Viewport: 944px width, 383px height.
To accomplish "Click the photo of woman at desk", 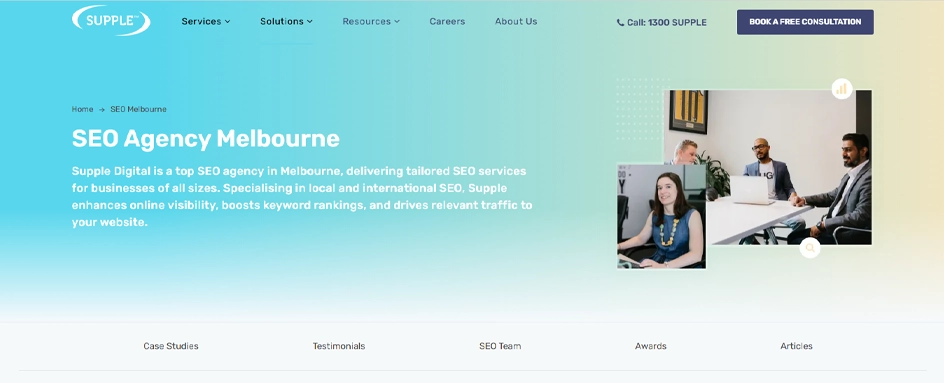I will [662, 216].
